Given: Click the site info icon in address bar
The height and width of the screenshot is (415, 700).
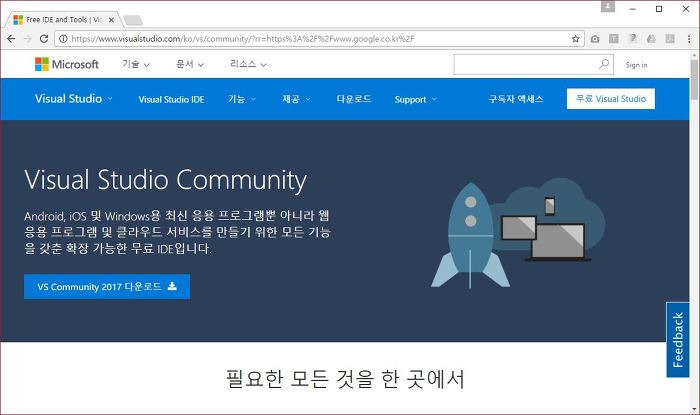Looking at the screenshot, I should tap(63, 39).
